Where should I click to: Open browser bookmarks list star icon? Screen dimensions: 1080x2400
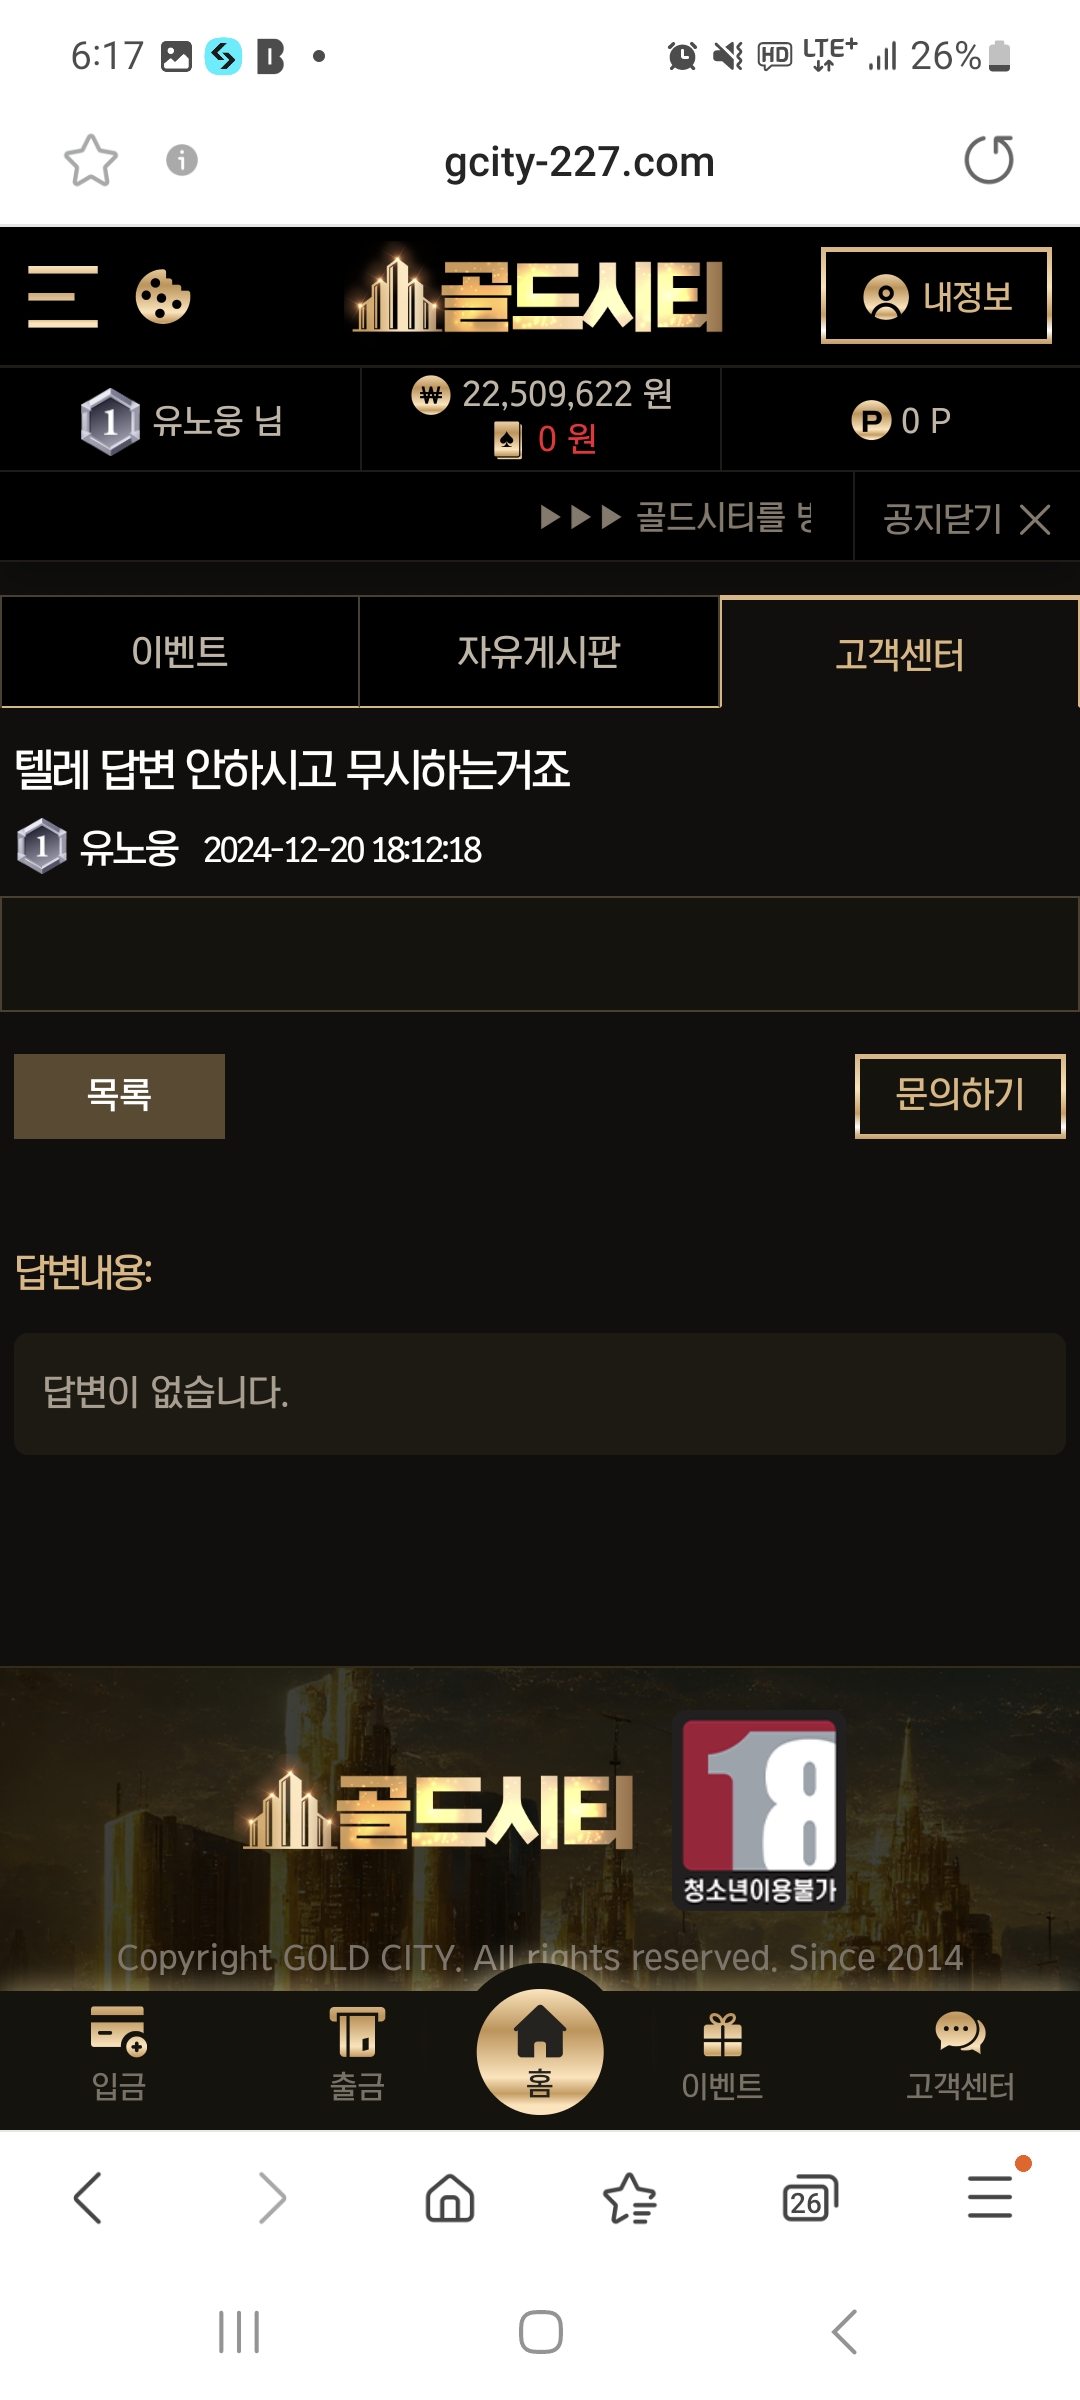[630, 2198]
